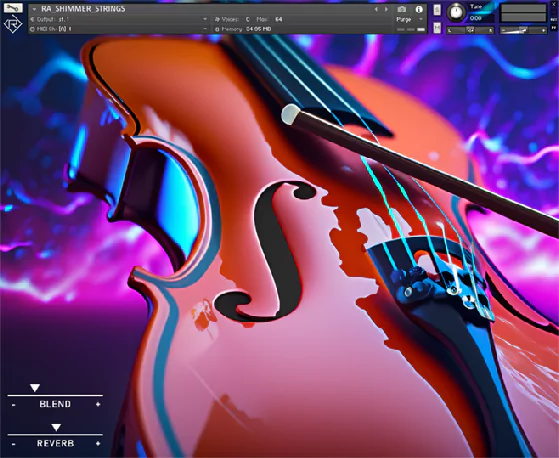The height and width of the screenshot is (458, 559).
Task: Click the plus icon next to BLEND
Action: pos(98,404)
